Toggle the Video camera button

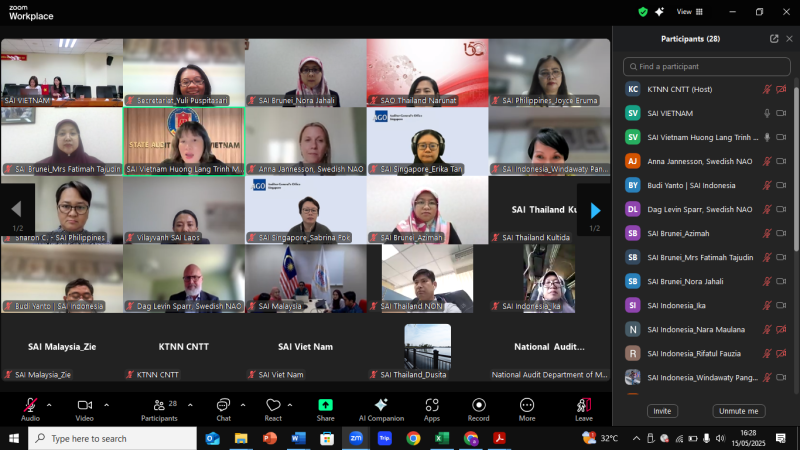(85, 405)
